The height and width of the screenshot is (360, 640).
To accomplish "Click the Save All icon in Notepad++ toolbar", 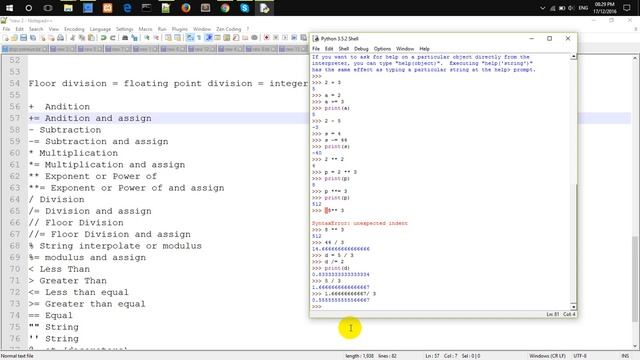I will (33, 38).
